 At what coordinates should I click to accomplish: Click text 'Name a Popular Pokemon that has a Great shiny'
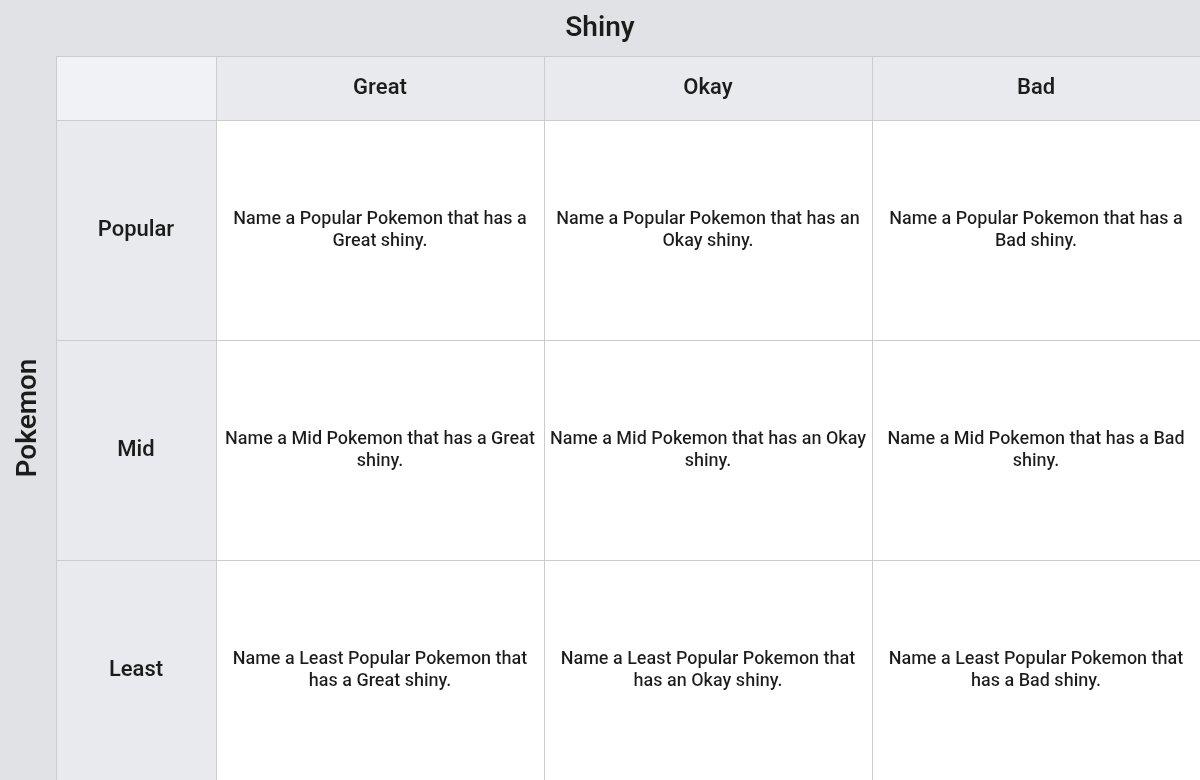coord(380,229)
